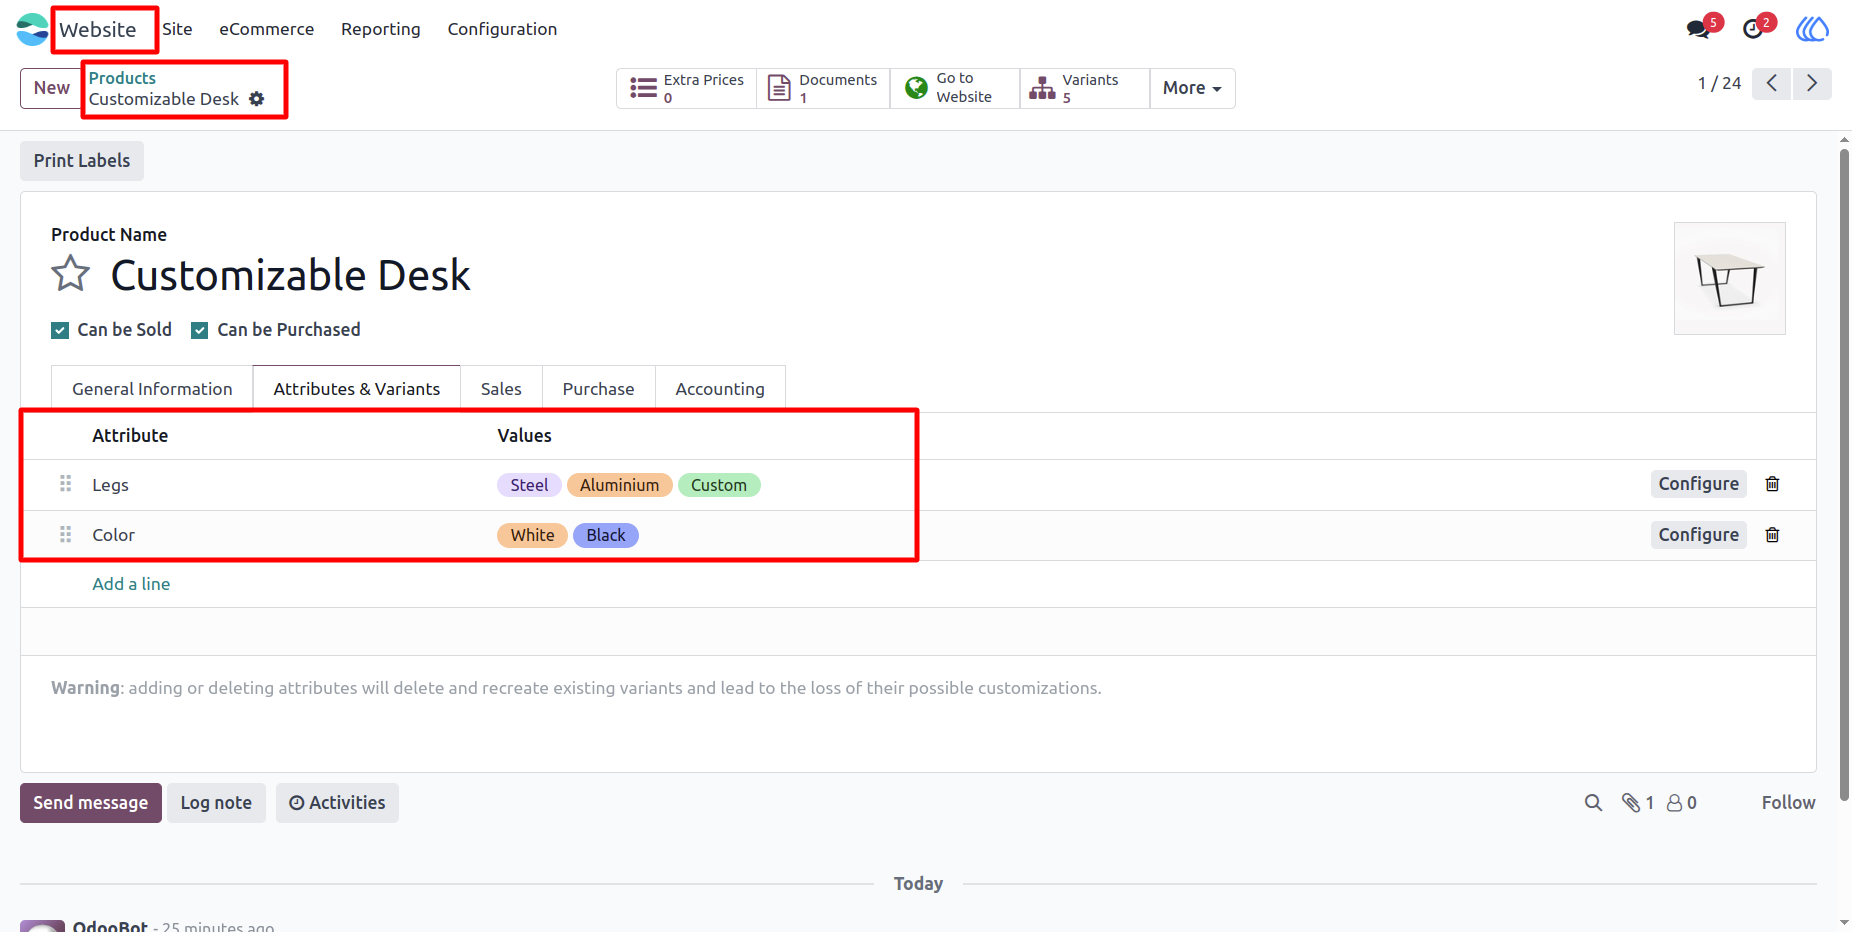Screen dimensions: 1852x932
Task: Click Go to Website globe button
Action: coord(955,88)
